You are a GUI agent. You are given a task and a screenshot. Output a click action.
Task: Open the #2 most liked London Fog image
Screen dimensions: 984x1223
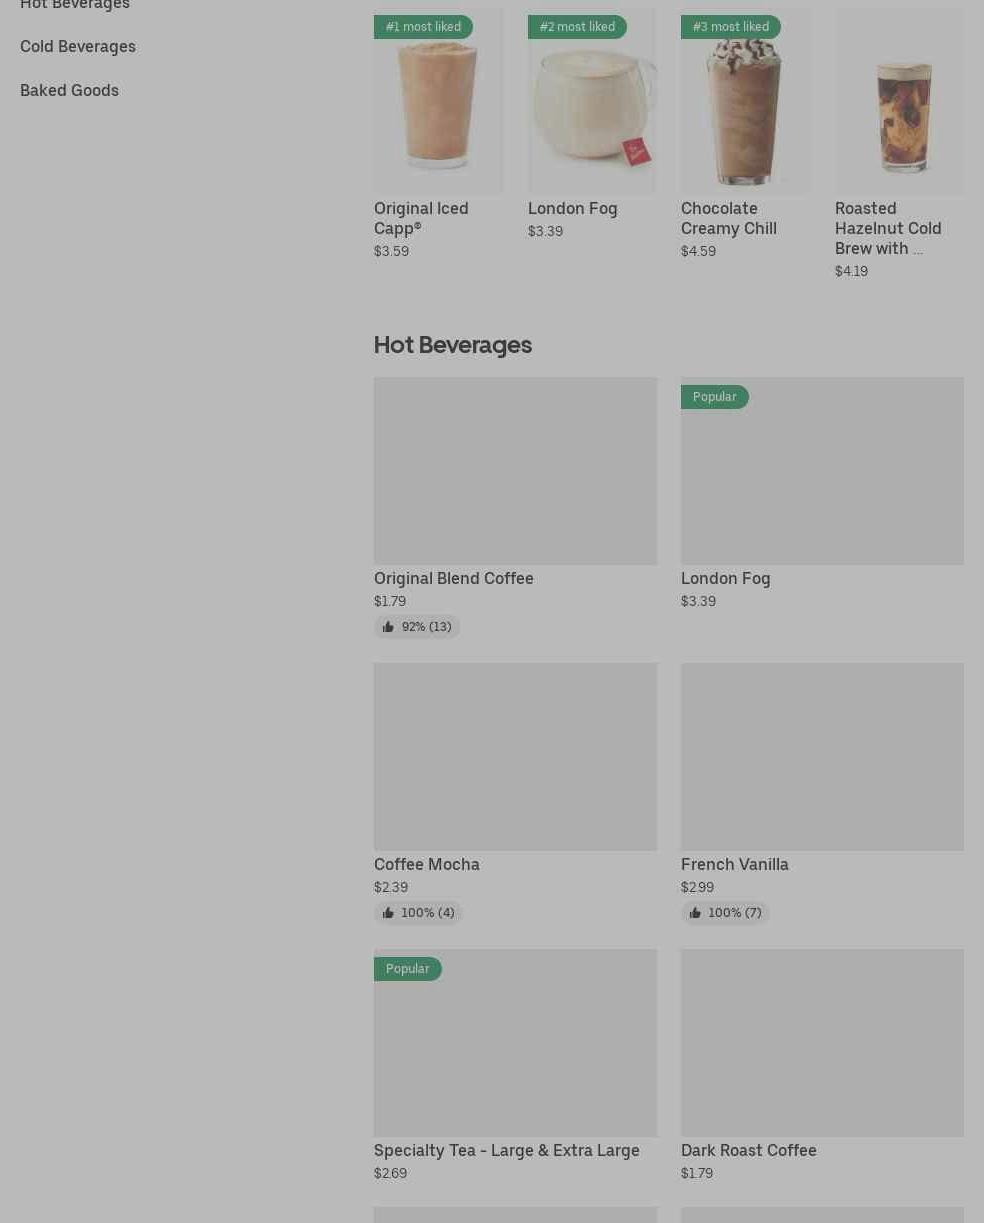point(592,101)
